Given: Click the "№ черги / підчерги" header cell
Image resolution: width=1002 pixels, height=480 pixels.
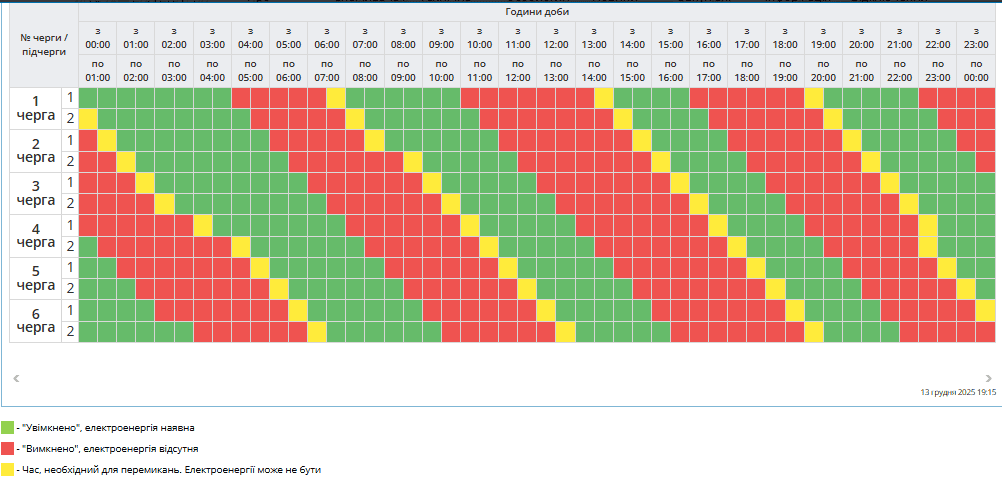Looking at the screenshot, I should (x=44, y=45).
